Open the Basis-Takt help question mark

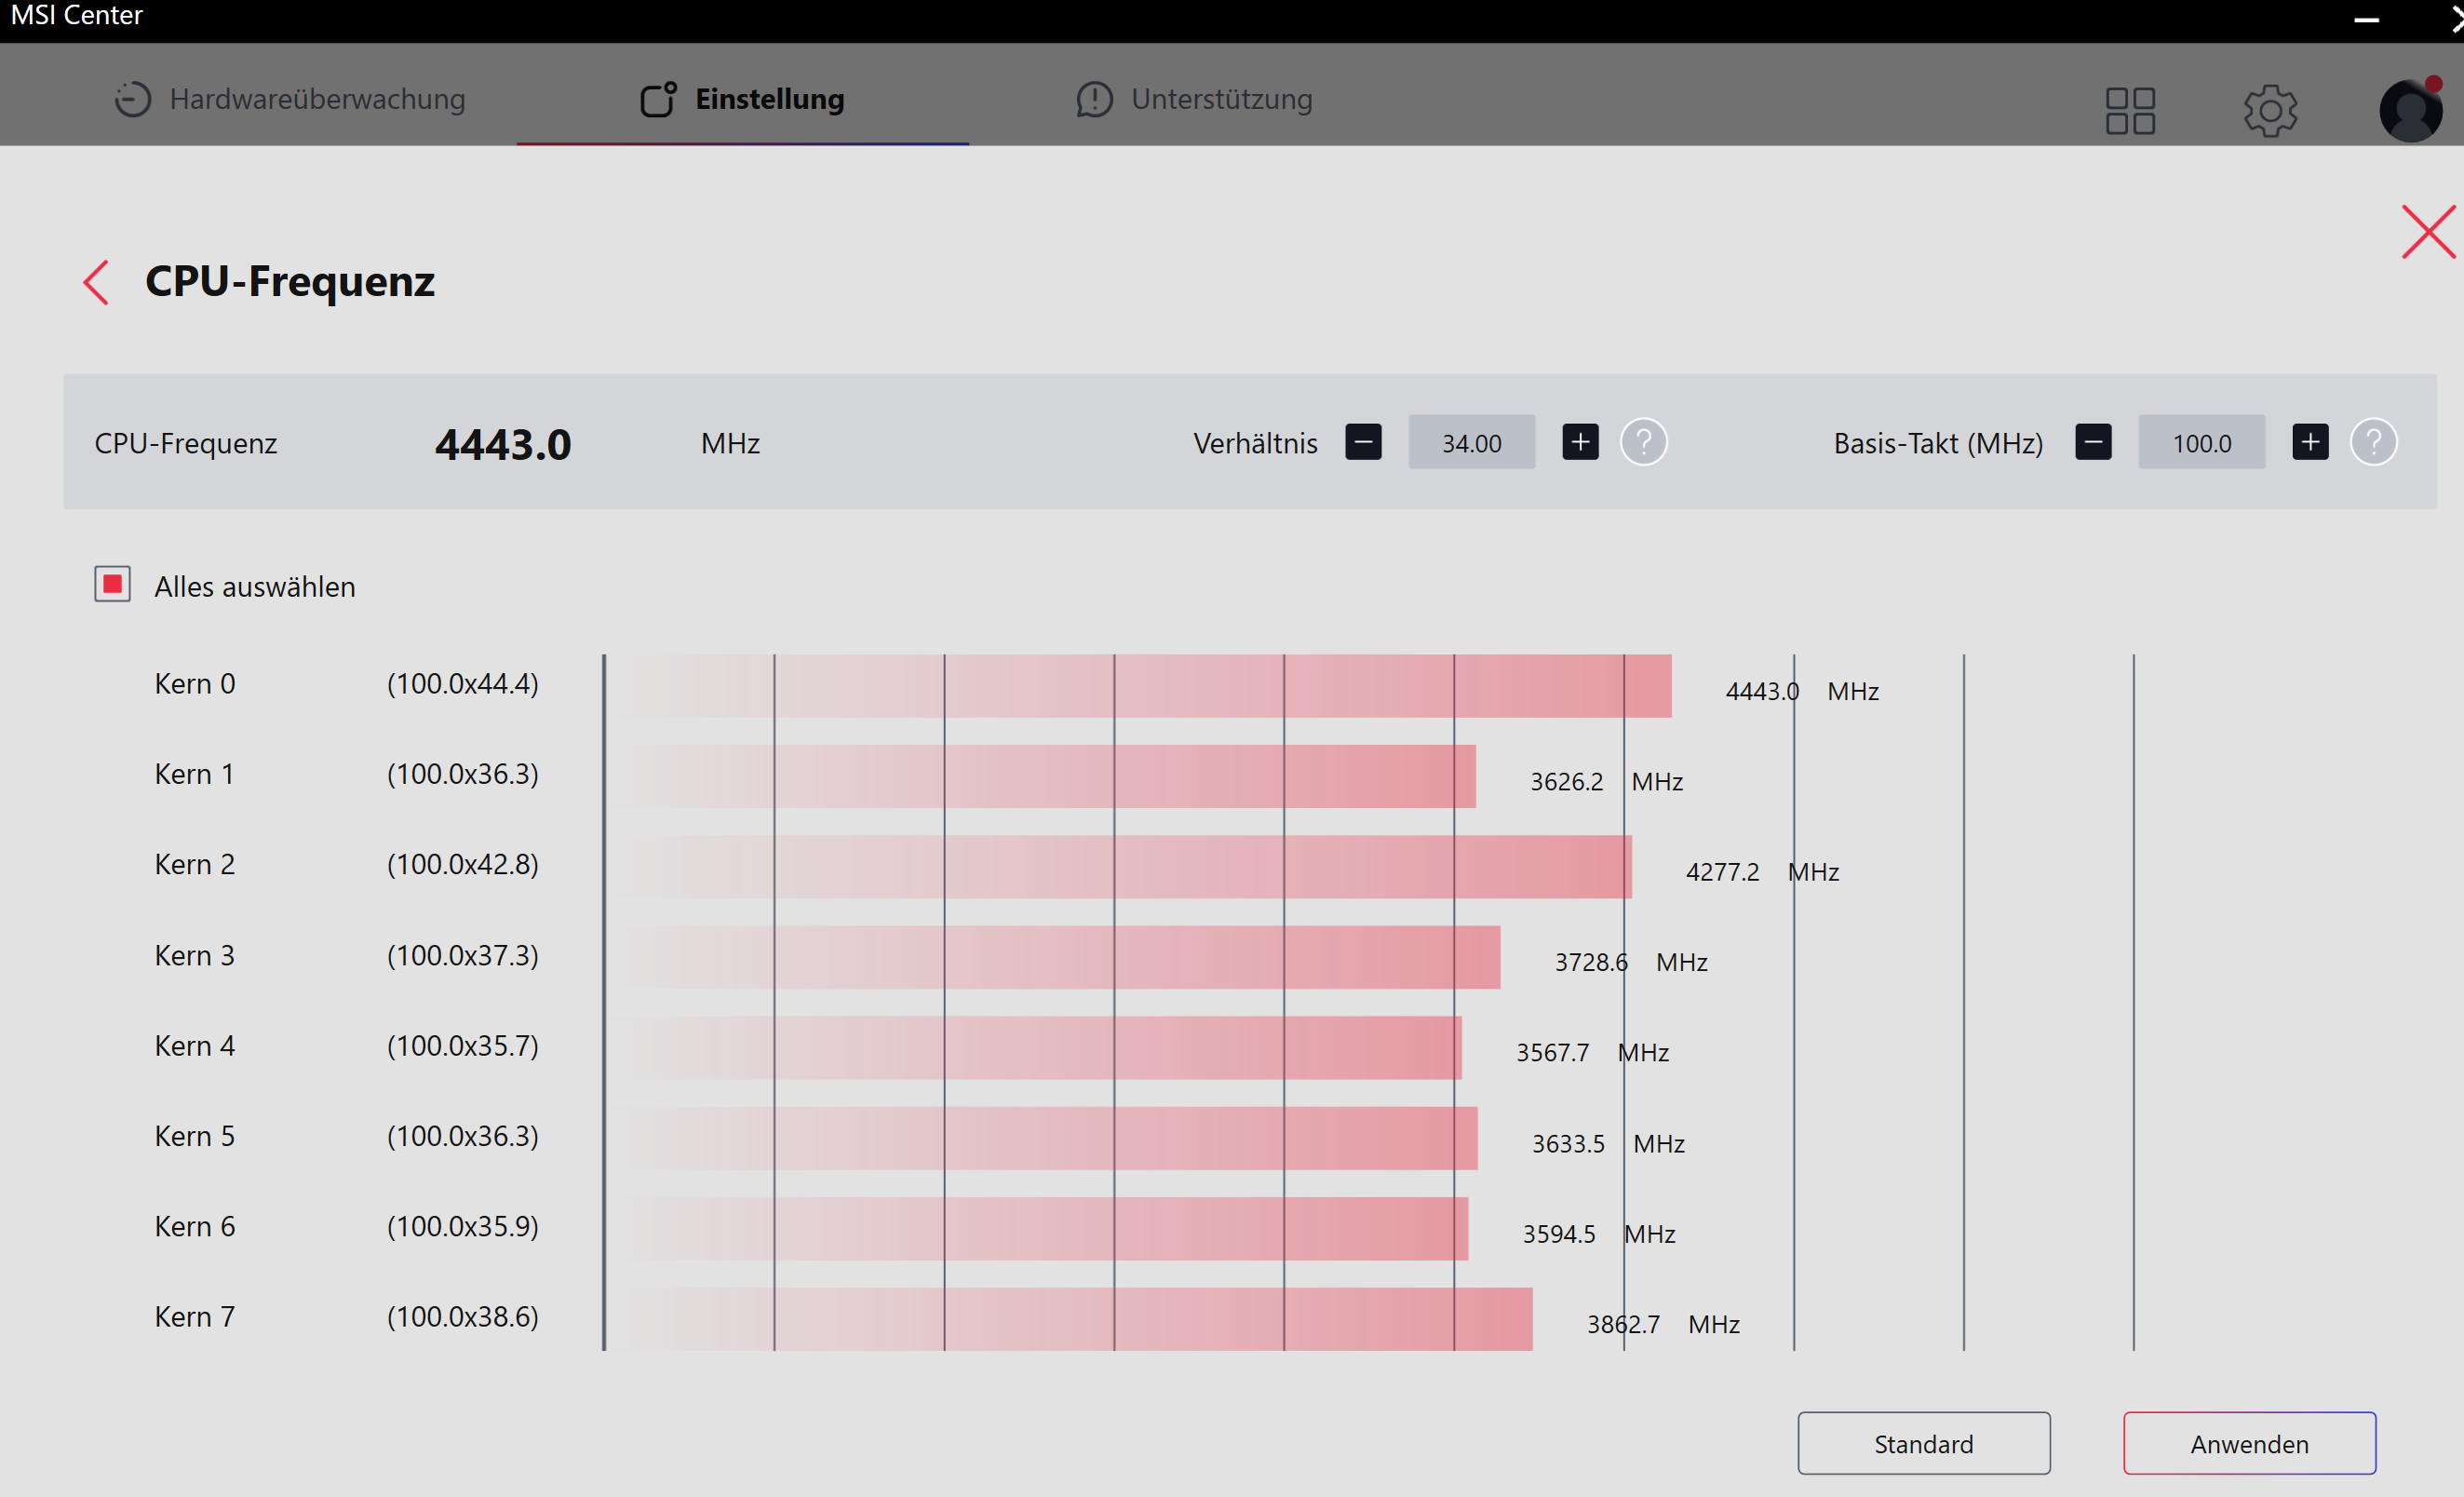2373,442
